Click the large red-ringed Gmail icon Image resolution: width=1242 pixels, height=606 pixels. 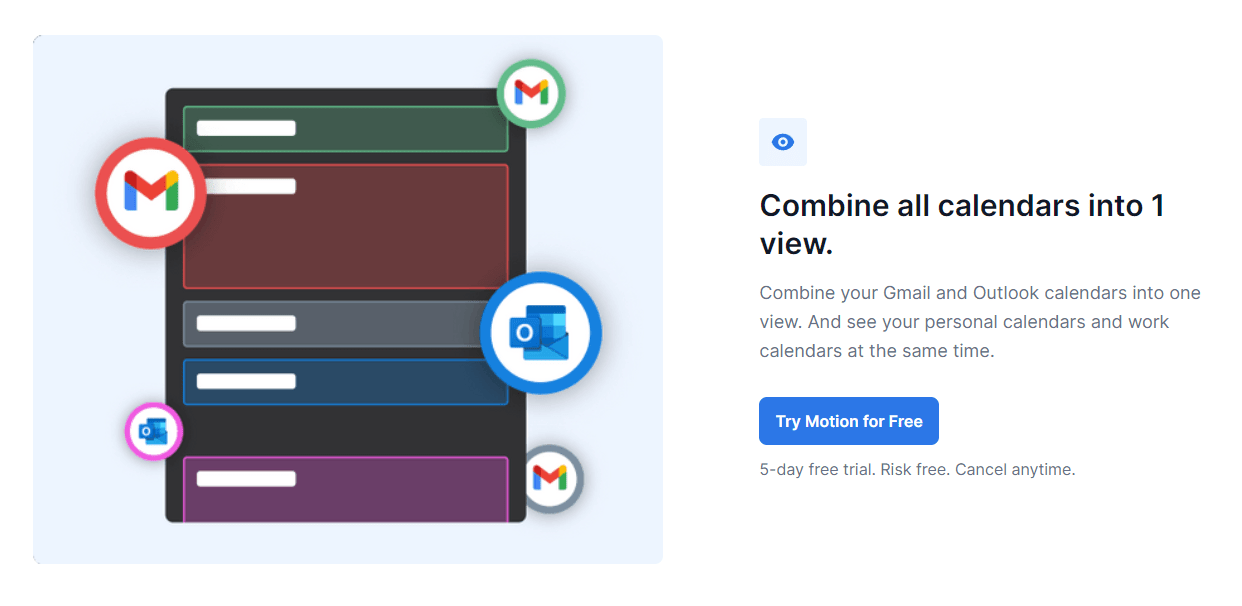150,192
